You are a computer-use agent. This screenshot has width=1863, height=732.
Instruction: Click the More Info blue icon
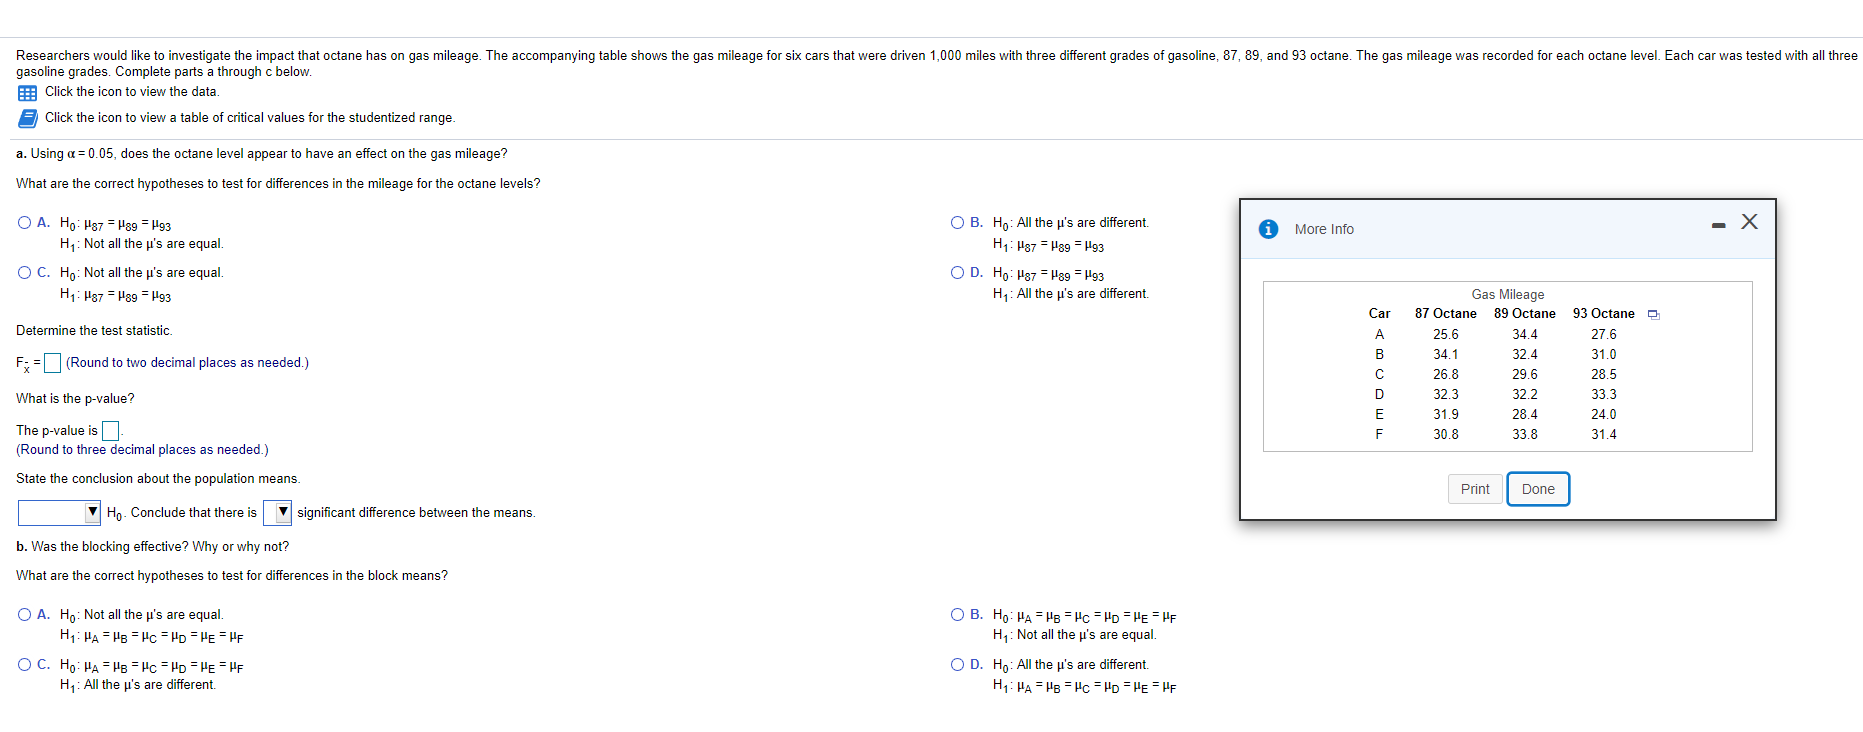coord(1268,229)
